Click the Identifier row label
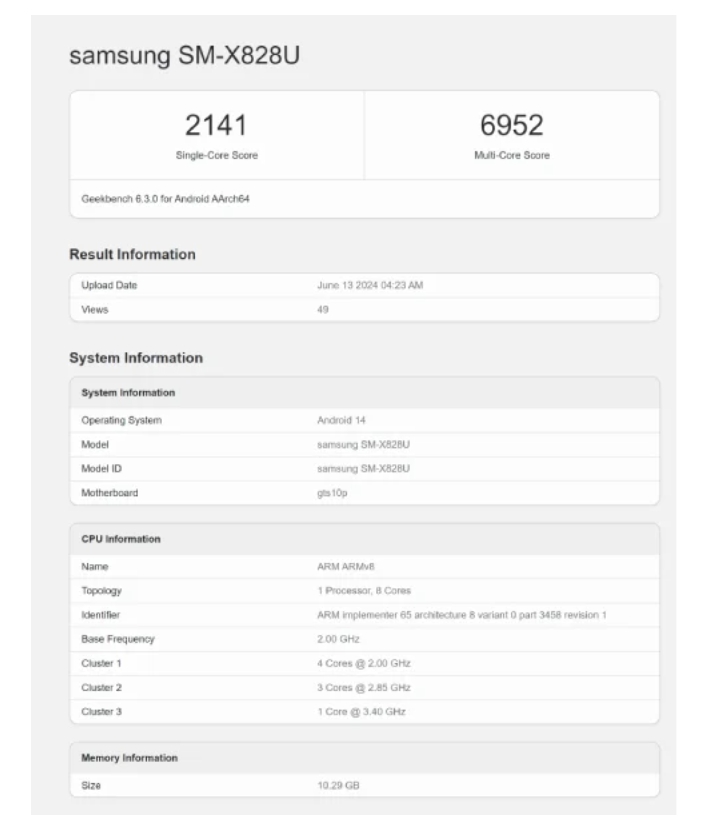The width and height of the screenshot is (705, 825). click(x=100, y=615)
